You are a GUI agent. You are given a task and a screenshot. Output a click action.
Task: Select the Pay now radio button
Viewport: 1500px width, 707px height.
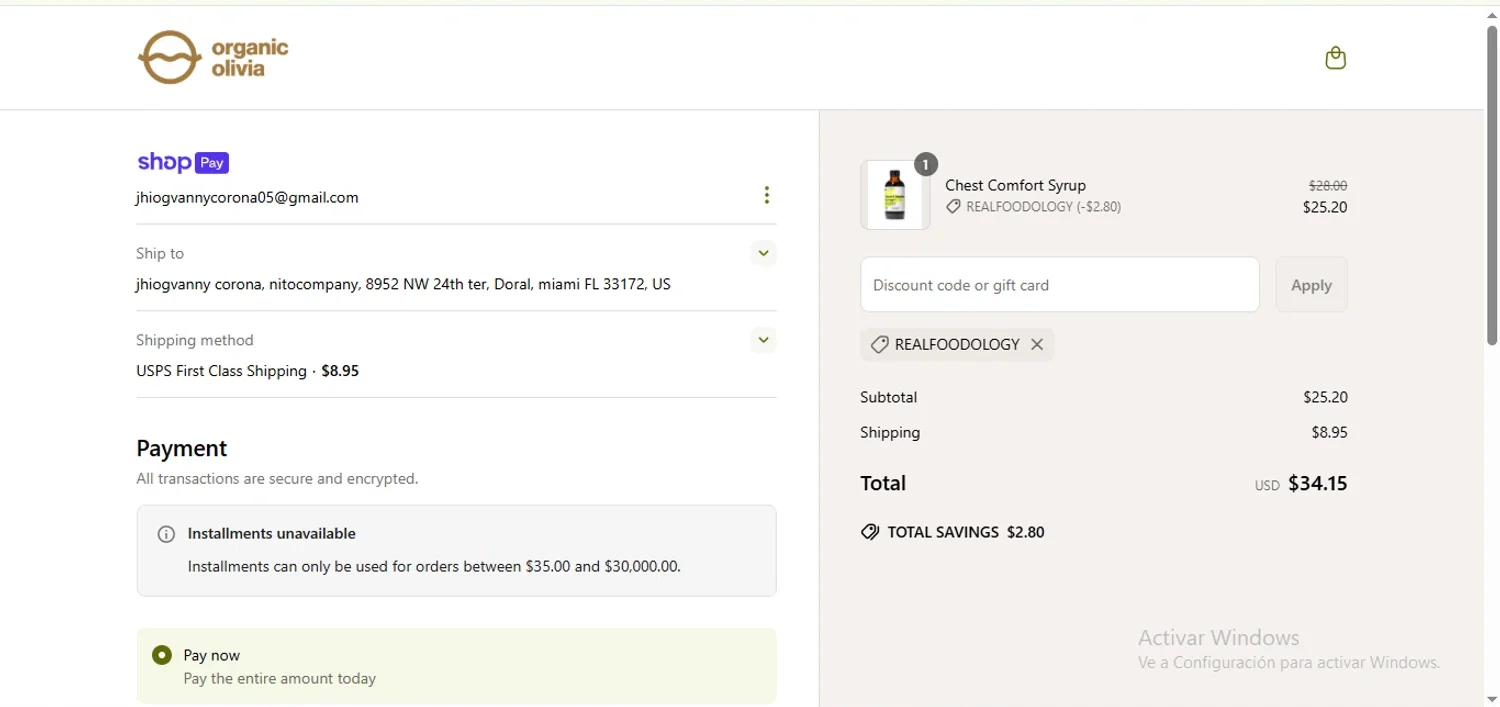[x=162, y=655]
